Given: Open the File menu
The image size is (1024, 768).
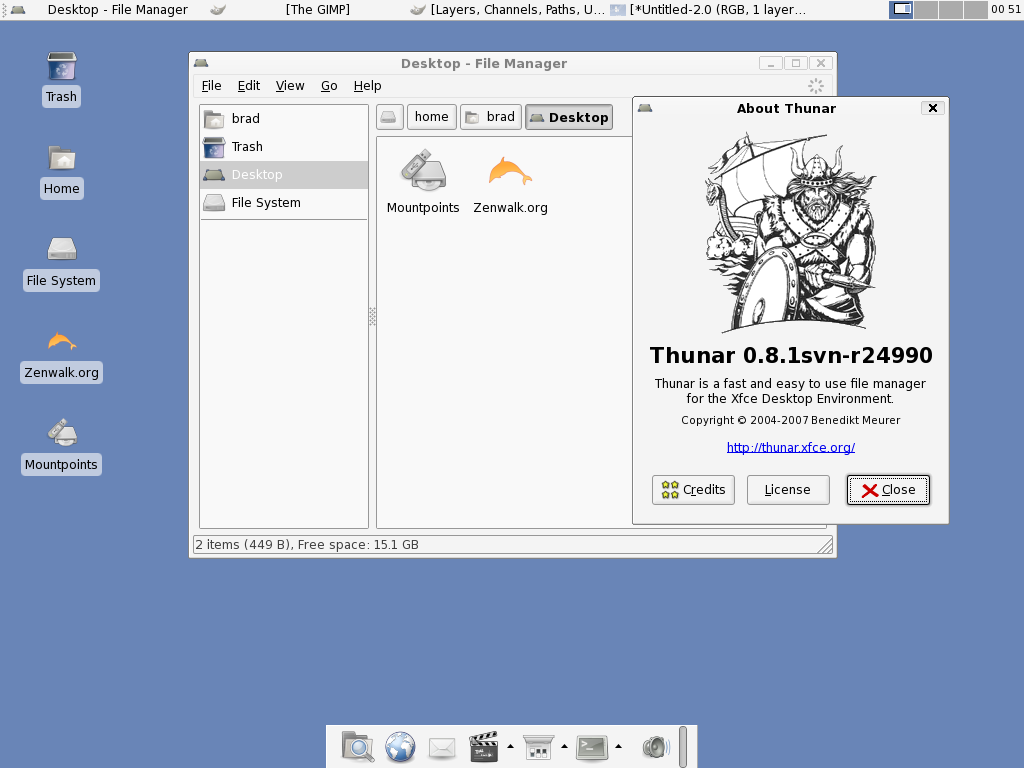Looking at the screenshot, I should click(x=212, y=86).
